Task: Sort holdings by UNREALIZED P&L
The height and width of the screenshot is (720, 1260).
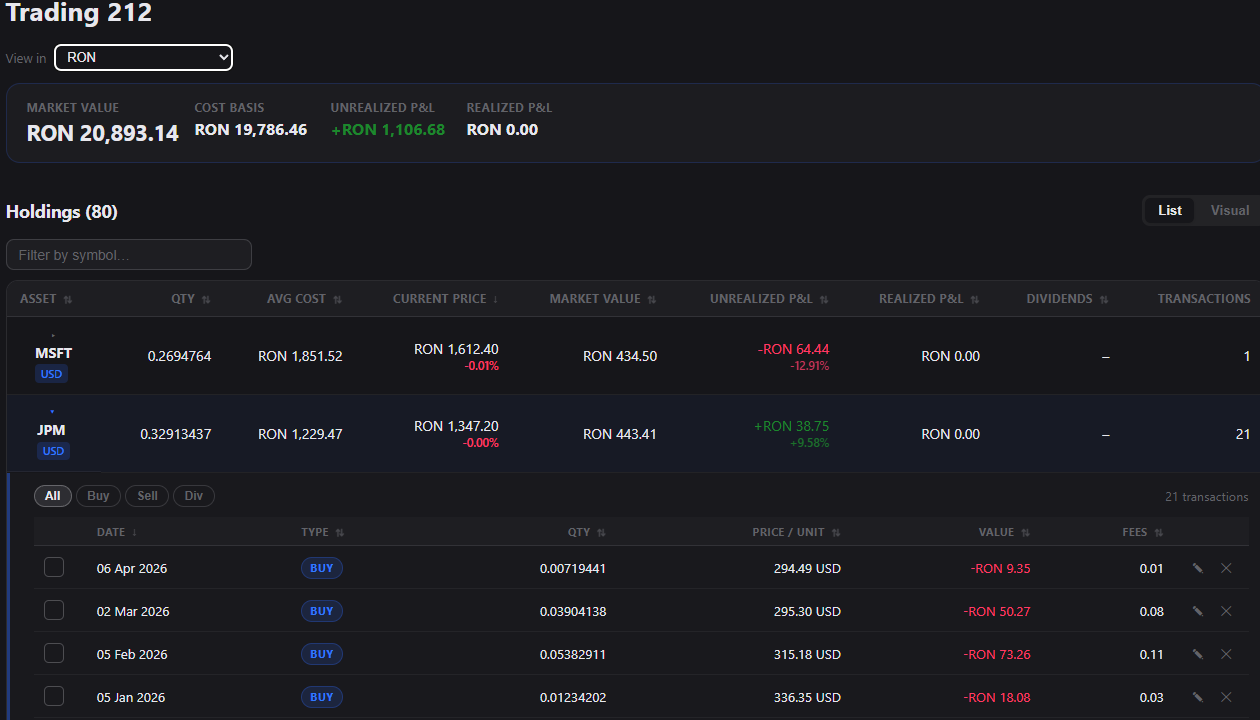Action: [769, 299]
